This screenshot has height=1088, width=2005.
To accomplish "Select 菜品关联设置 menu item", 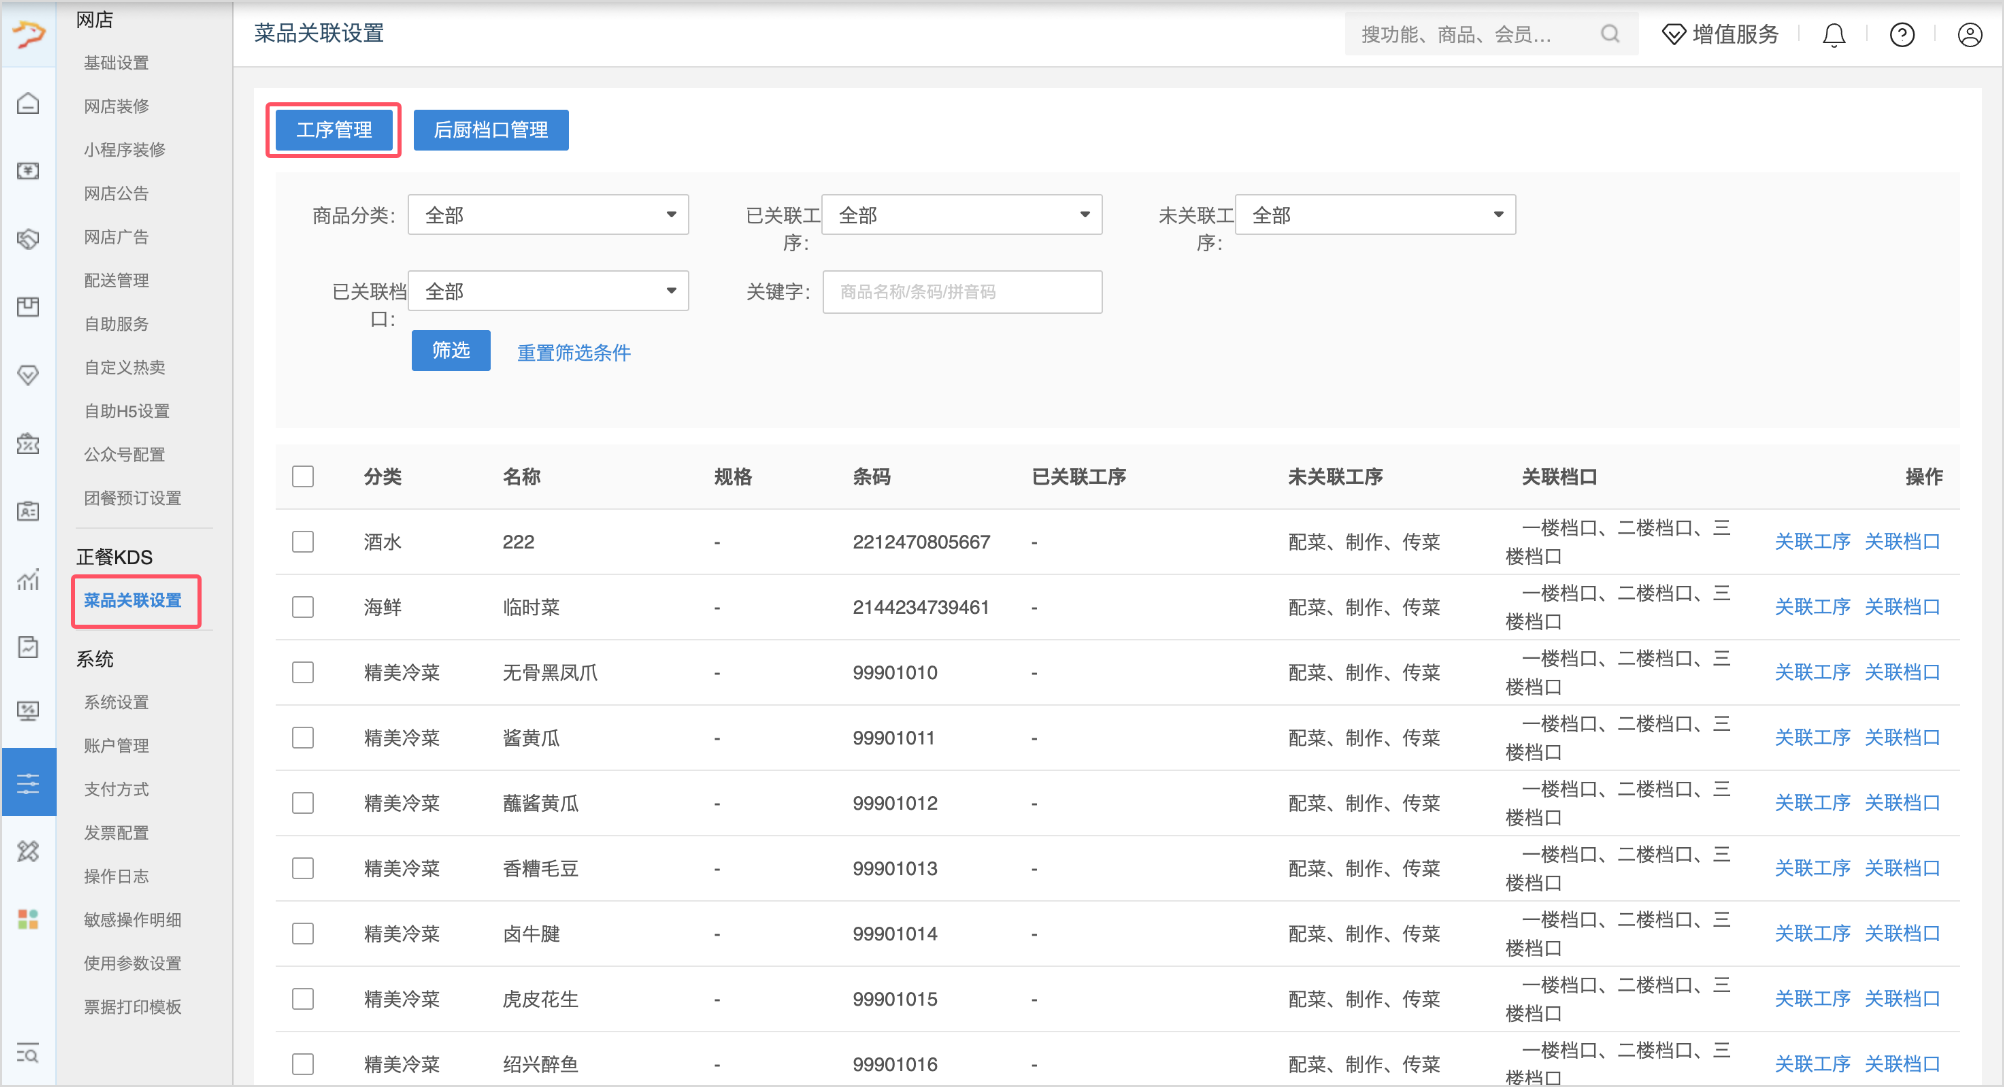I will [x=133, y=600].
